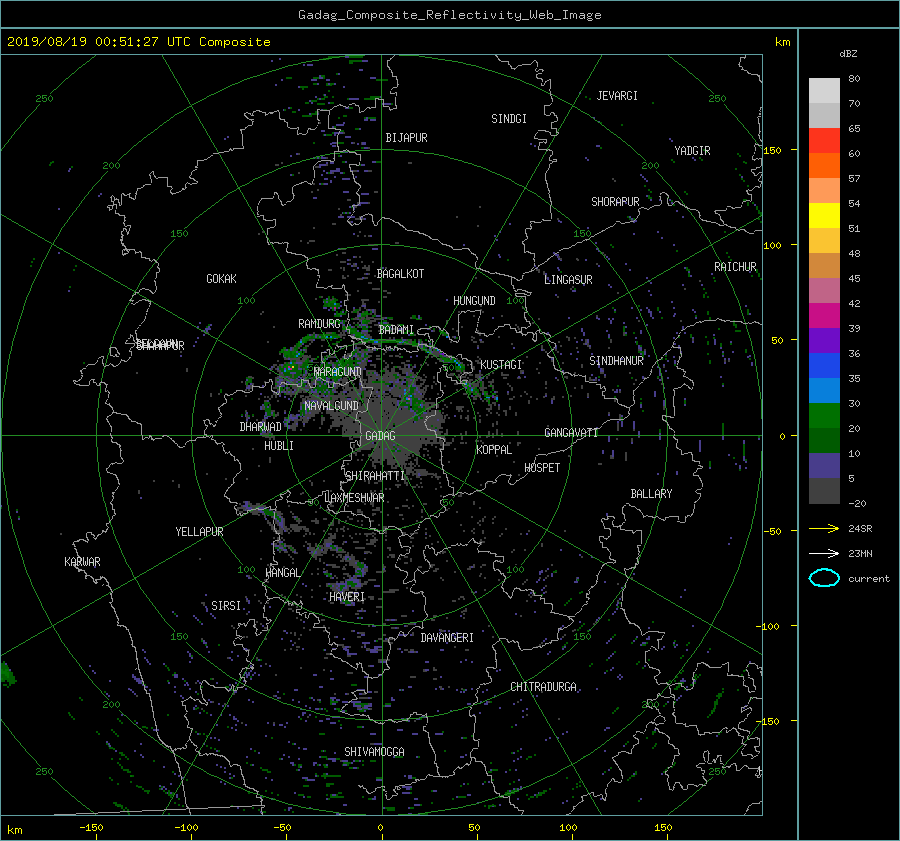Click the light blue 30–35 dBZ swatch

click(824, 390)
